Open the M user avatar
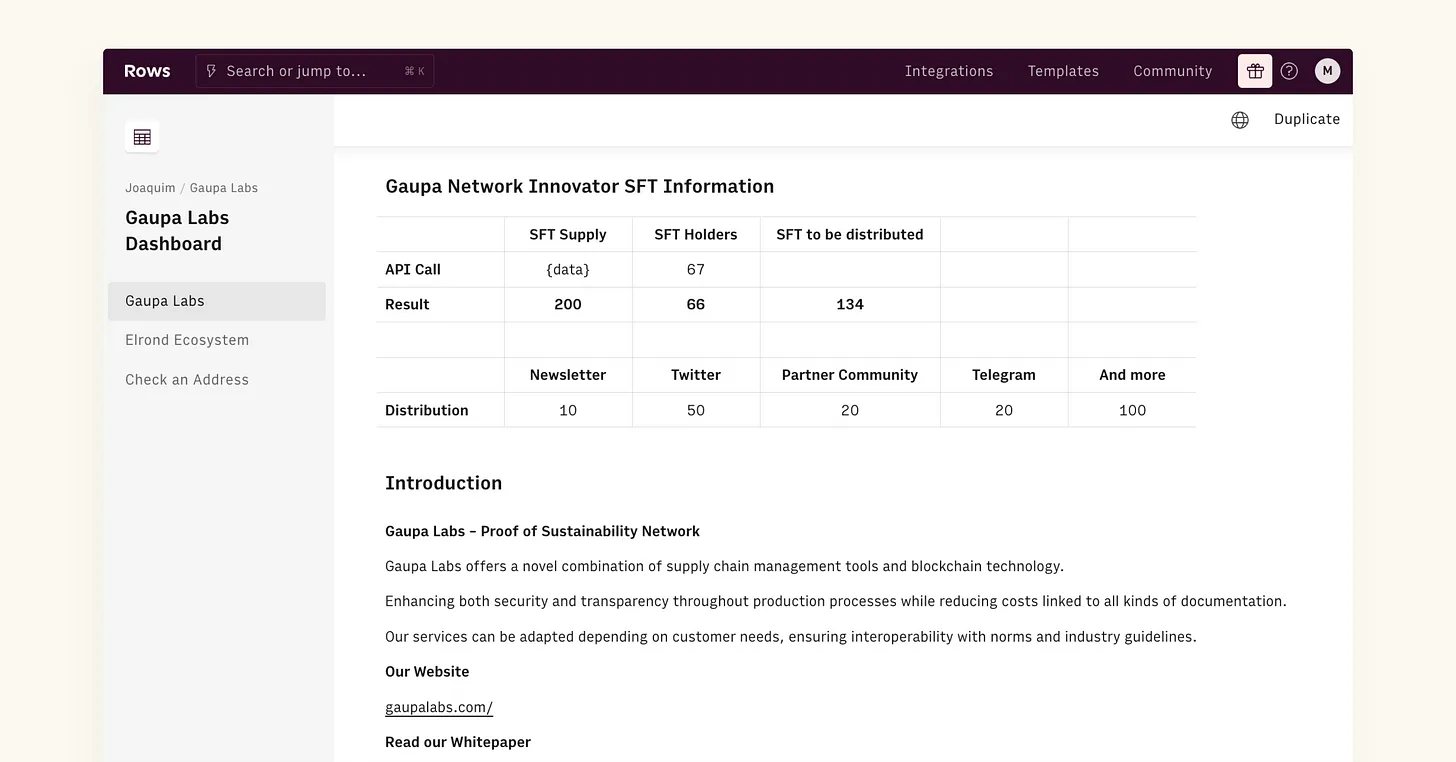Viewport: 1456px width, 762px height. (x=1327, y=71)
